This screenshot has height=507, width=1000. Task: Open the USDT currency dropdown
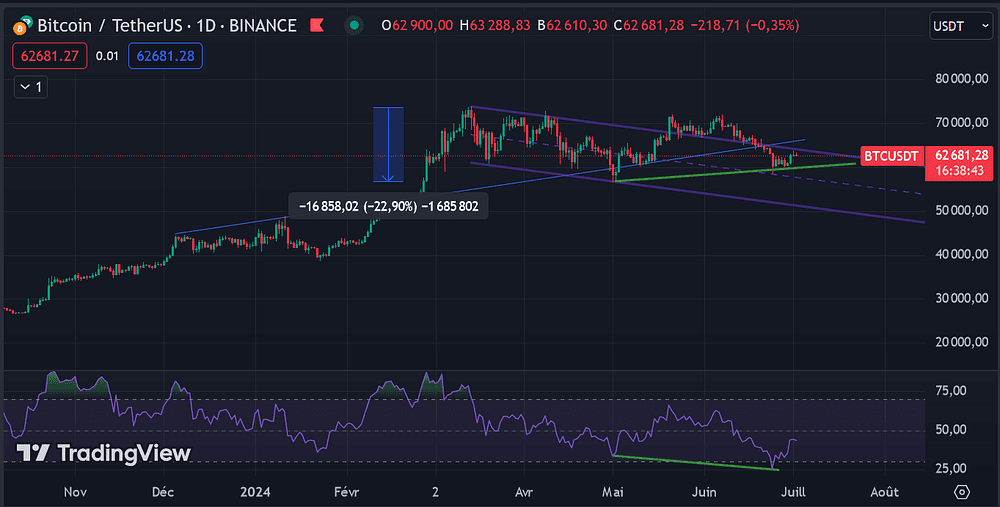tap(961, 26)
